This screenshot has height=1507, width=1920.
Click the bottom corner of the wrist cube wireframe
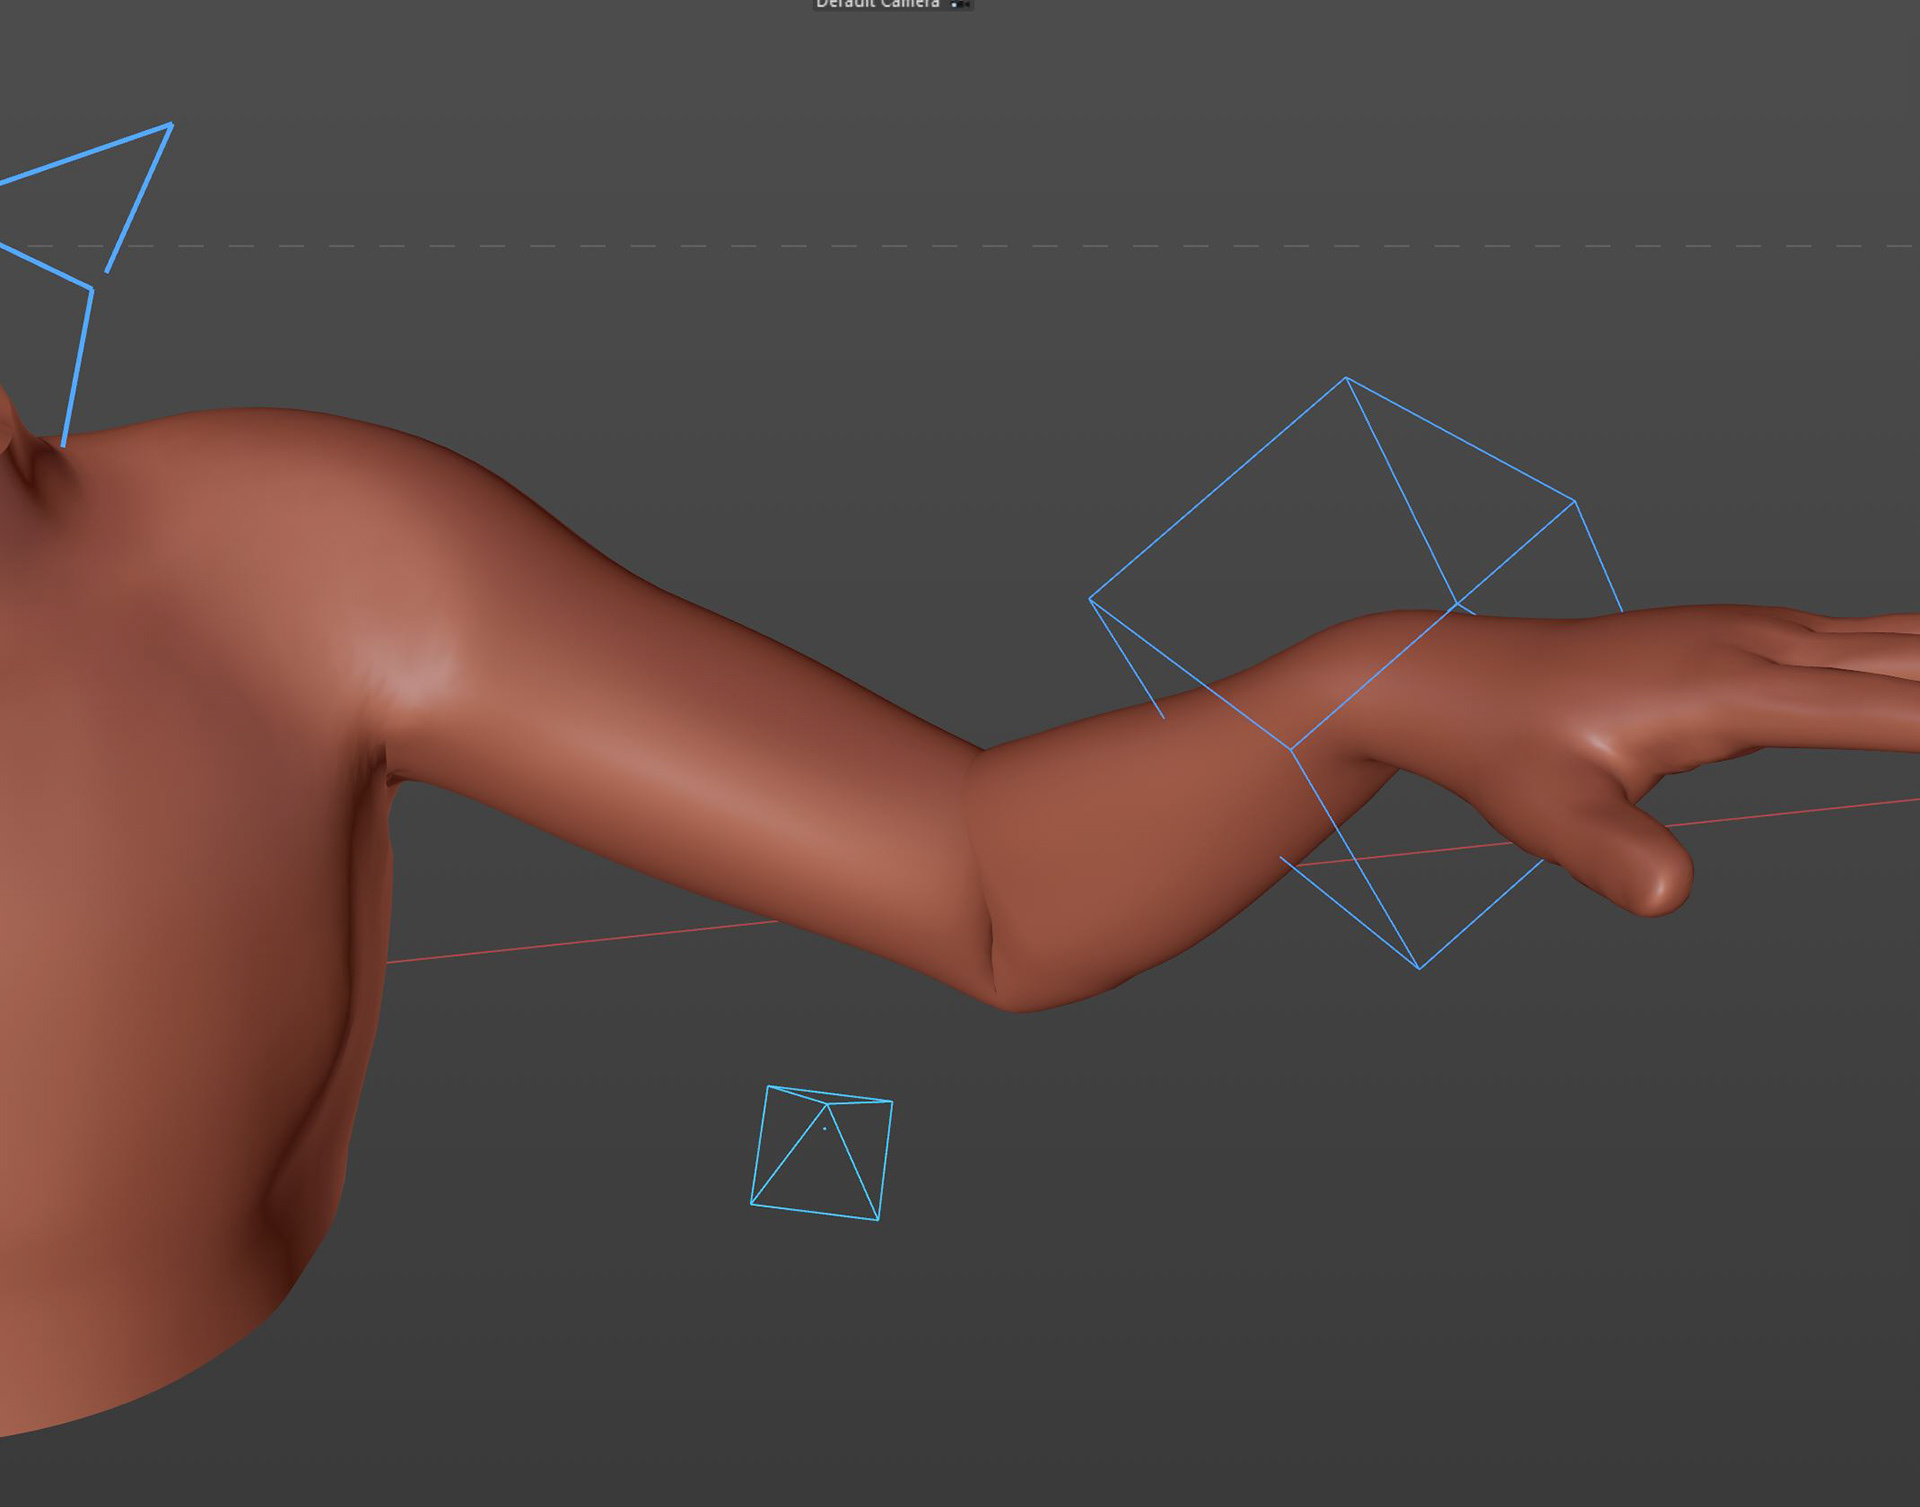pyautogui.click(x=1419, y=968)
